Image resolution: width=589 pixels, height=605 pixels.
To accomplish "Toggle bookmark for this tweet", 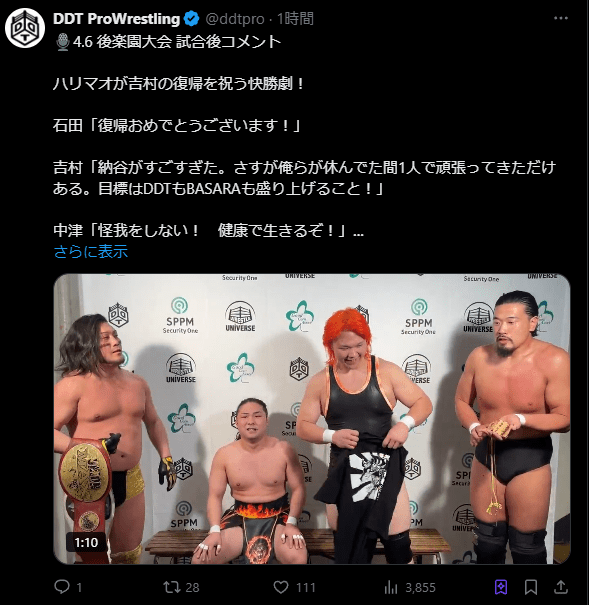I will 531,587.
